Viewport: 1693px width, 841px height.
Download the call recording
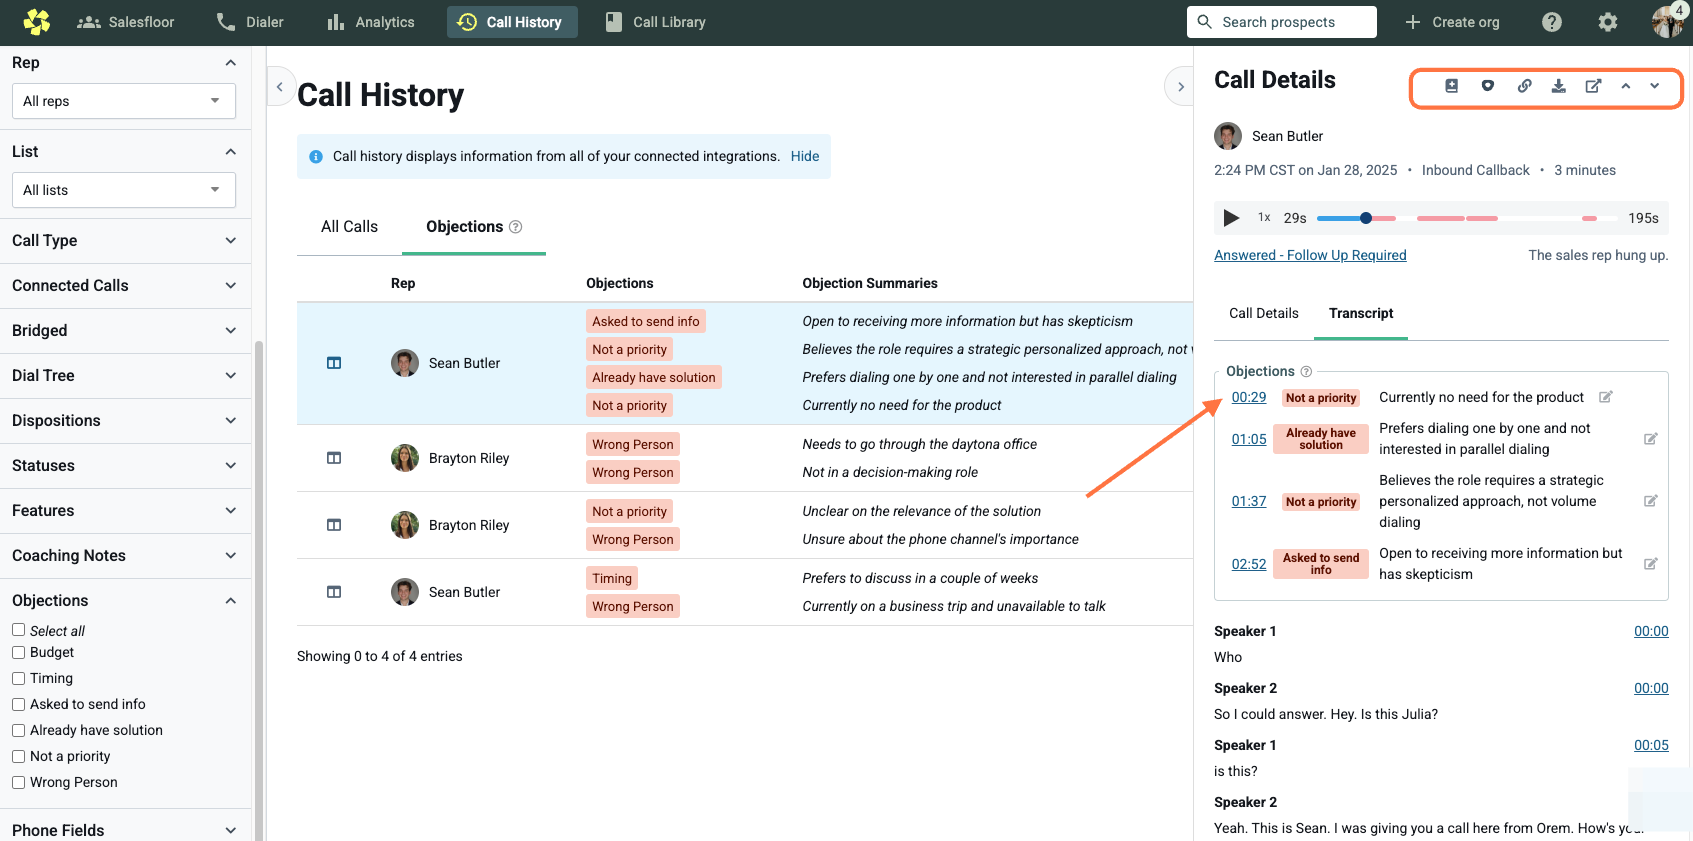[x=1558, y=86]
